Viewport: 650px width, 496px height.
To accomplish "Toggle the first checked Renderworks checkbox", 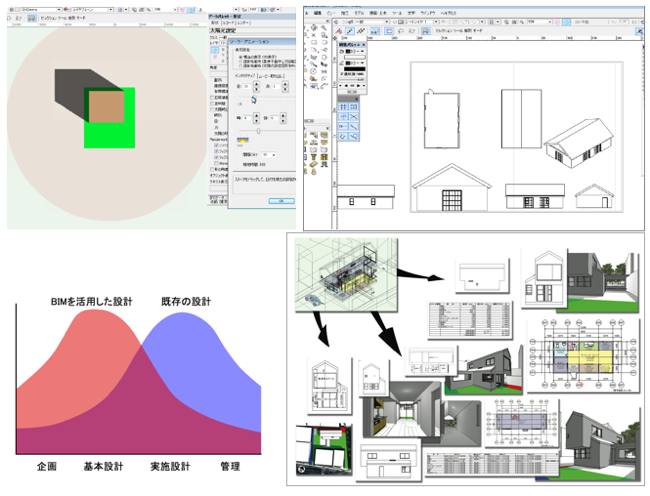I will [218, 143].
